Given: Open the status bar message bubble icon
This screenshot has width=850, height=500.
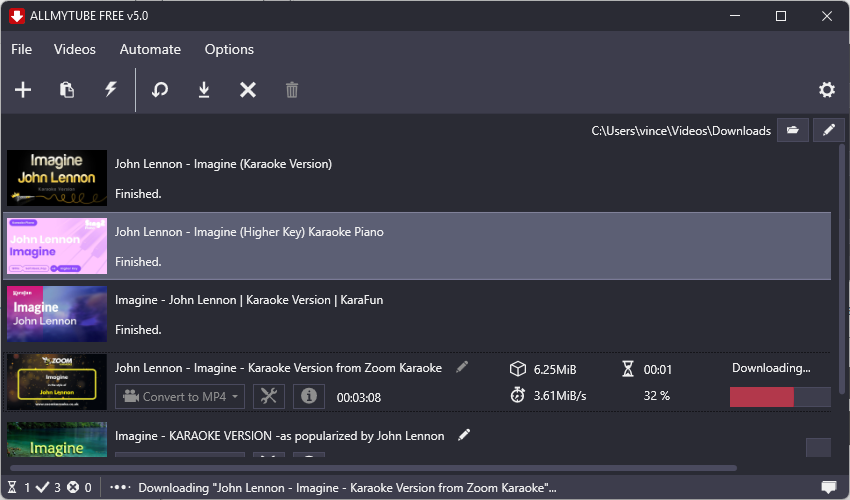Looking at the screenshot, I should click(x=828, y=487).
